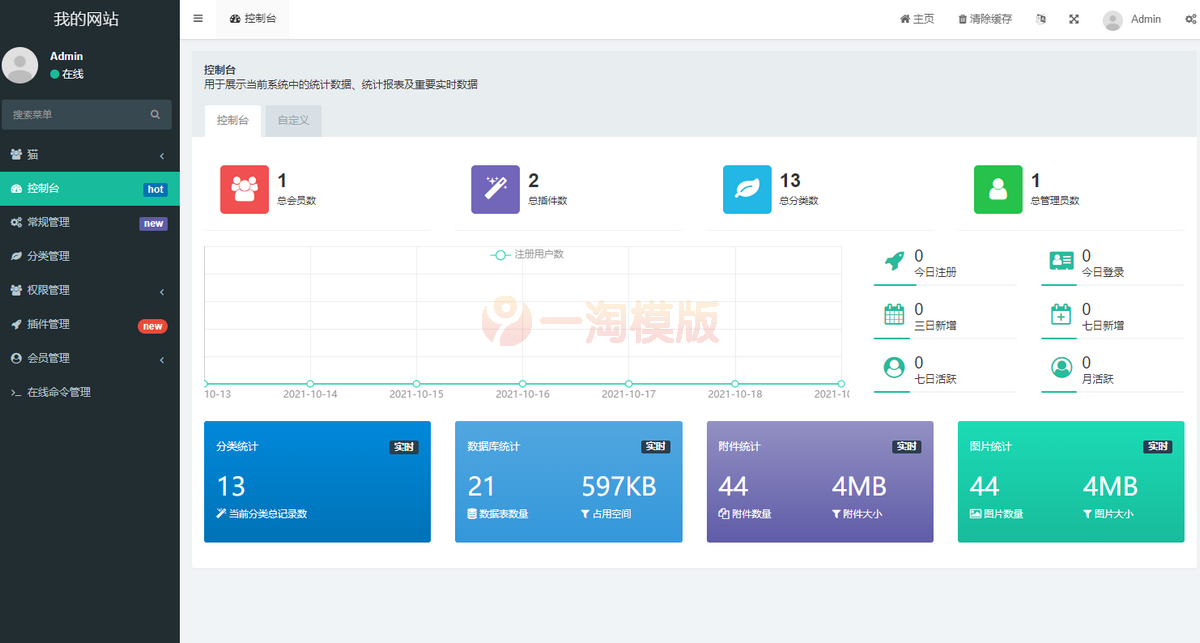This screenshot has height=643, width=1200.
Task: Click the fullscreen toggle icon in top bar
Action: coord(1073,18)
